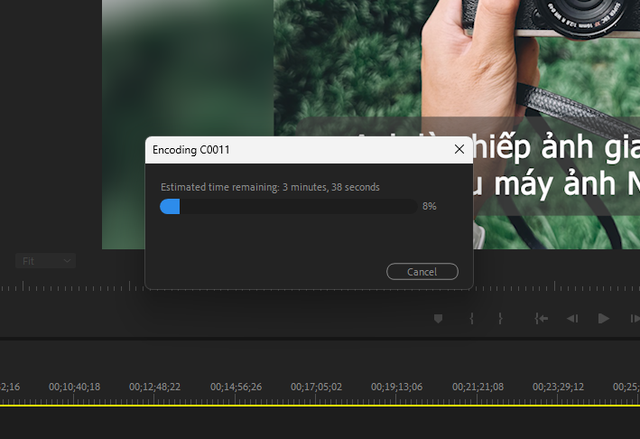Screen dimensions: 640x439
Task: Click the Mark Out bracket icon
Action: (x=501, y=318)
